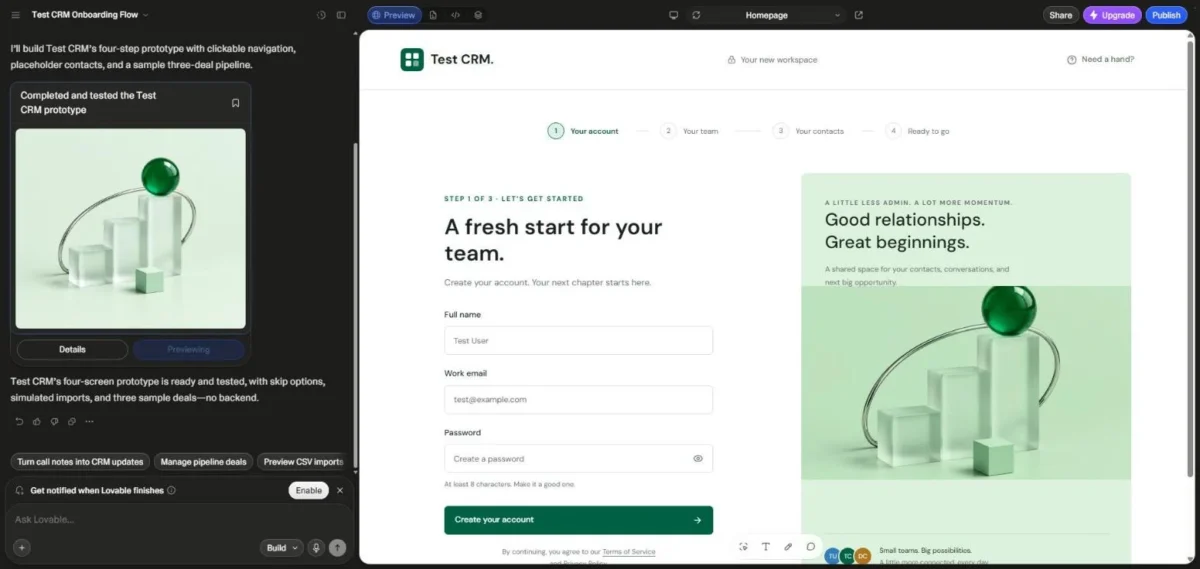1200x569 pixels.
Task: Click the Your new workspace label
Action: 772,59
